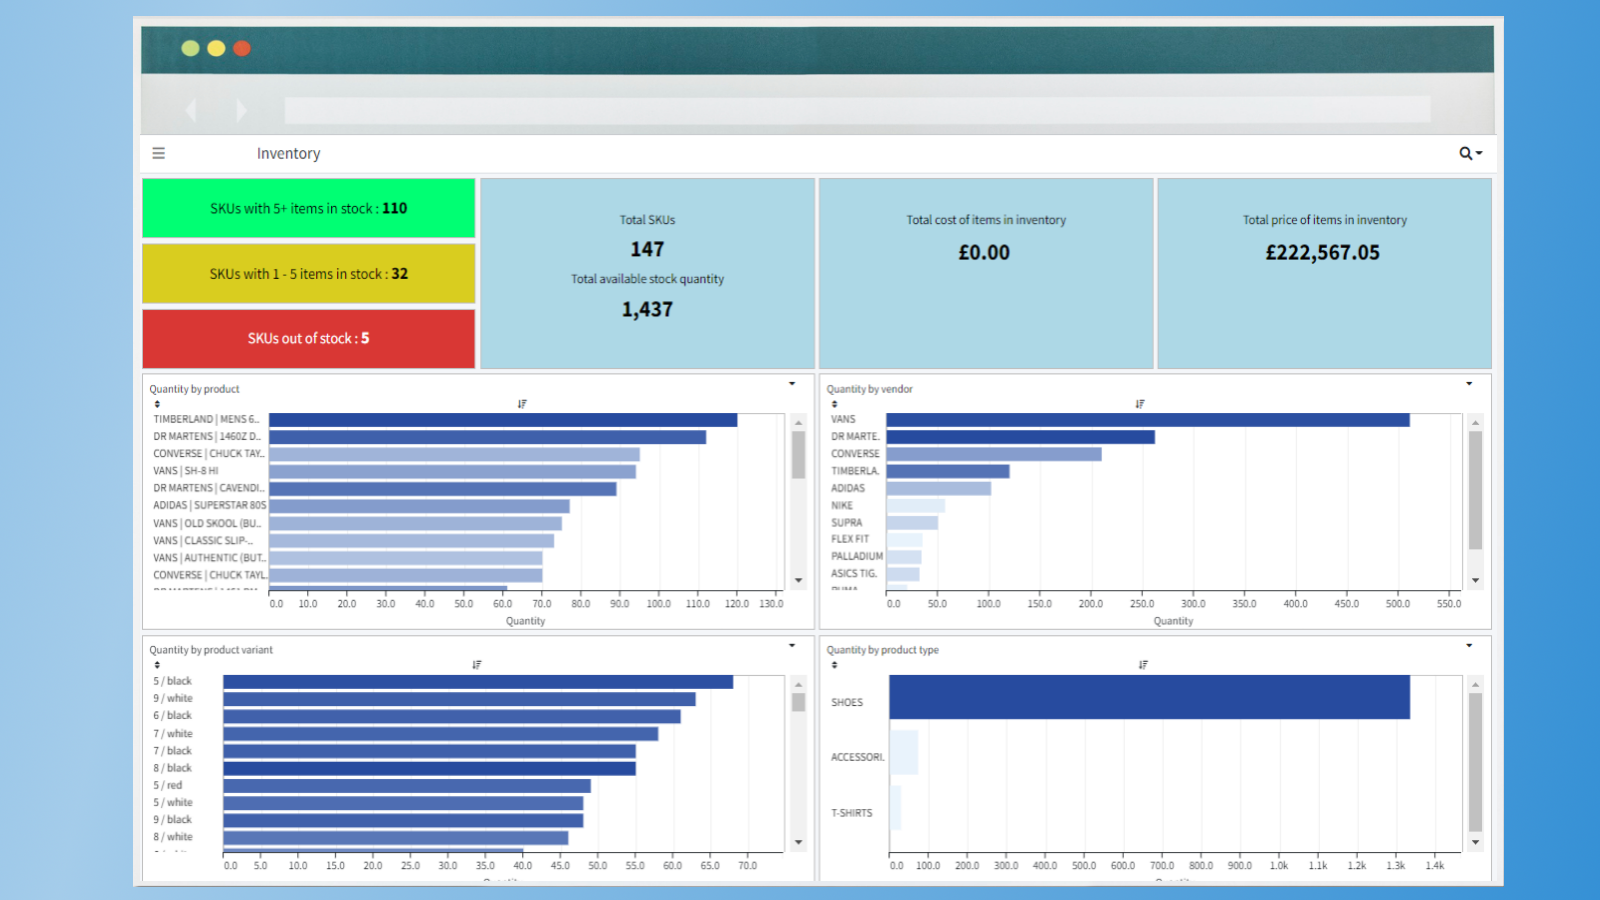Click the browser address bar
This screenshot has height=900, width=1600.
(x=855, y=108)
